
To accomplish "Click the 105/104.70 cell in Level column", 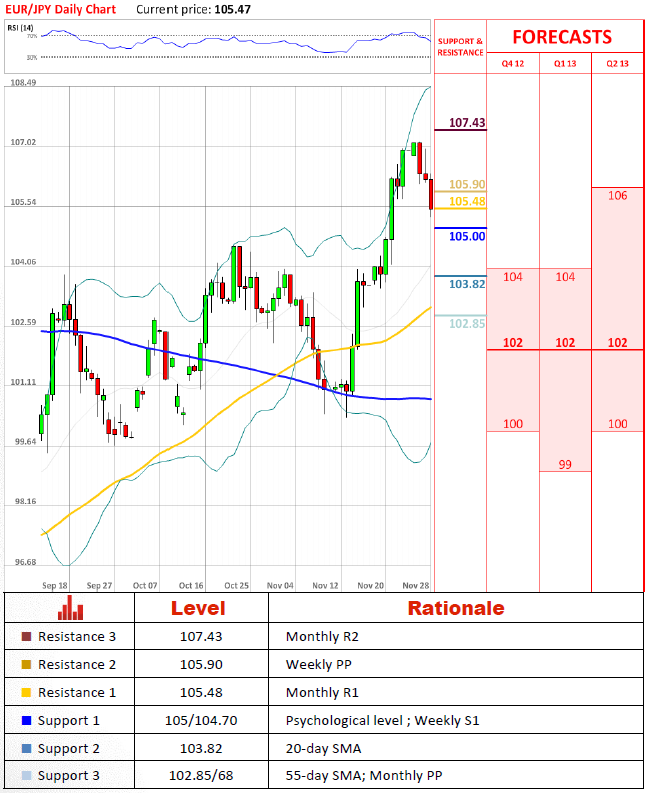I will (x=201, y=720).
